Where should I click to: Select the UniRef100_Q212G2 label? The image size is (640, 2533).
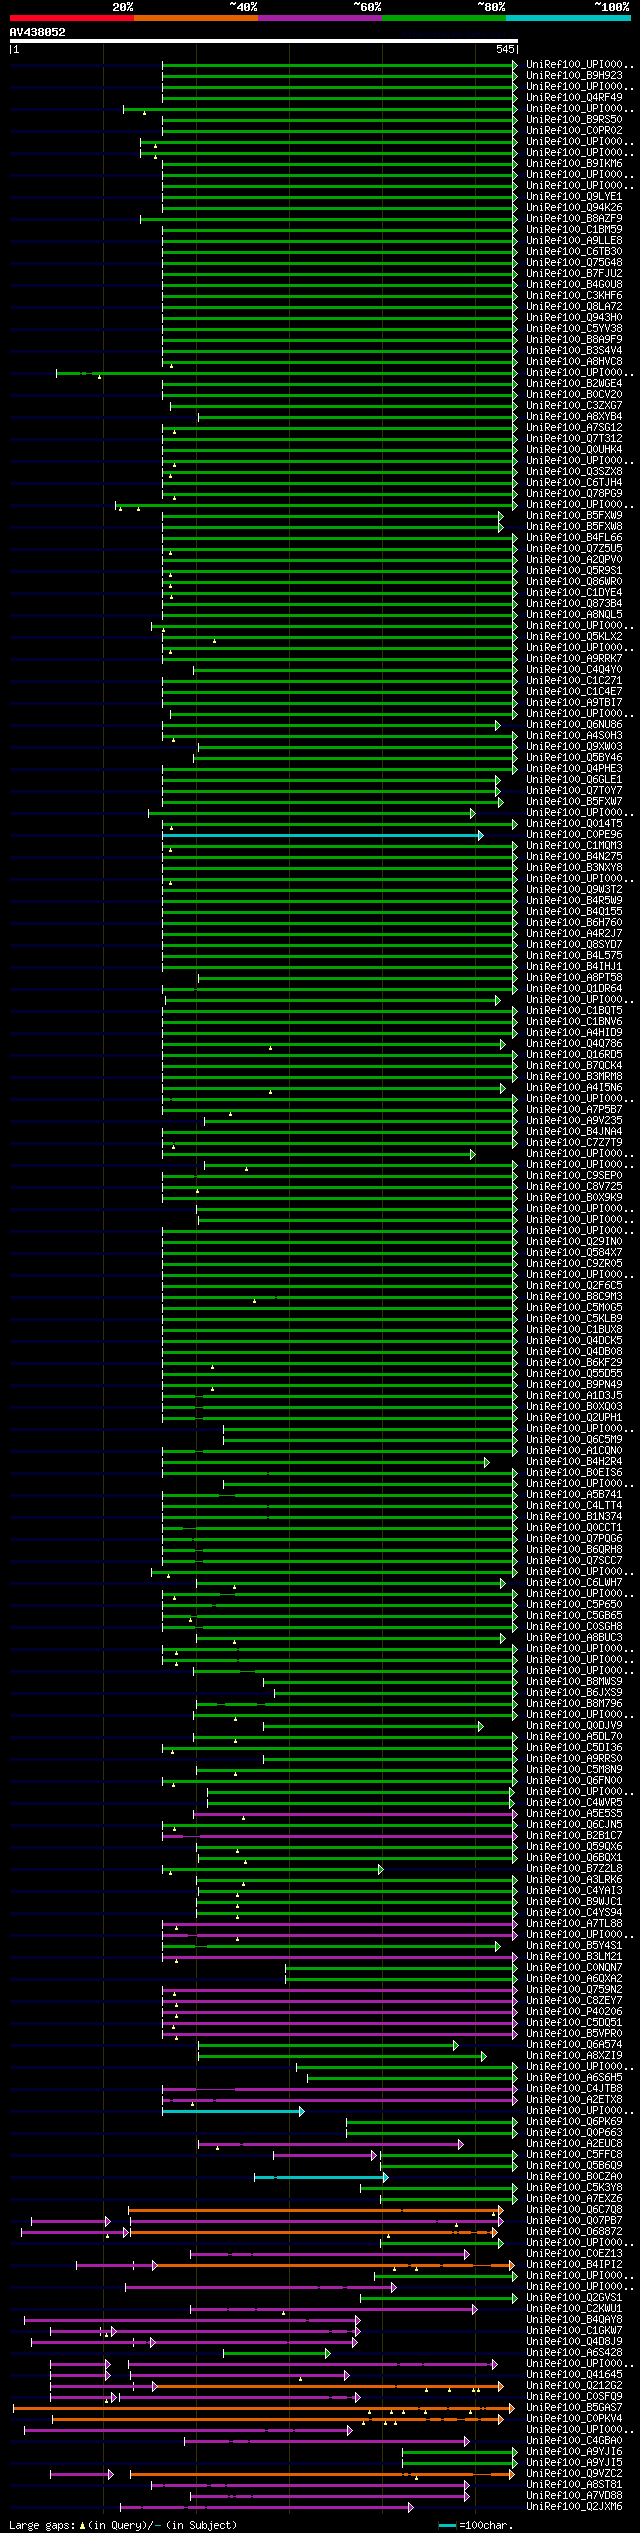click(574, 2385)
